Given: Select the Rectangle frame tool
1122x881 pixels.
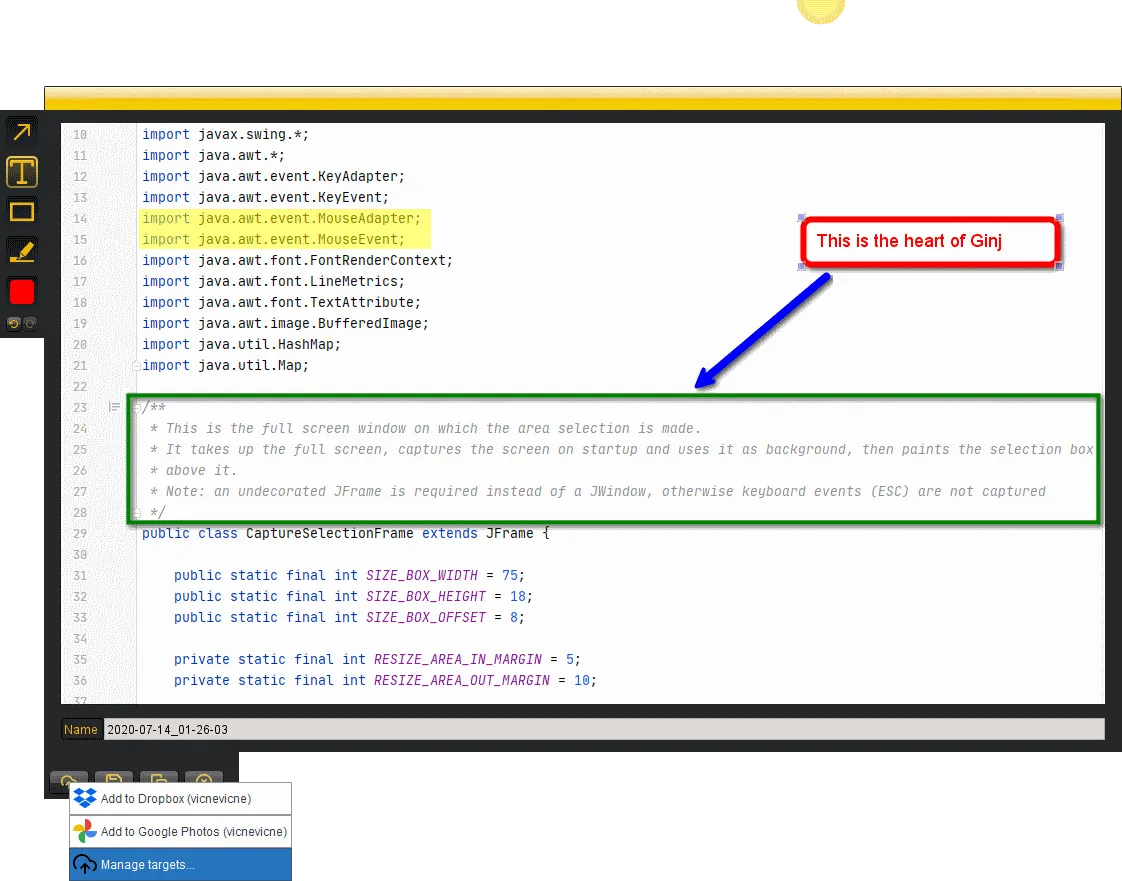Looking at the screenshot, I should (x=22, y=212).
